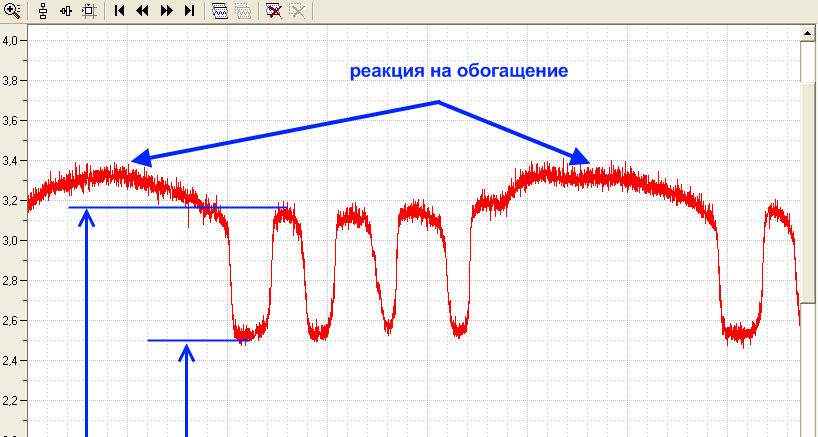Click the grayed-out dashed-frame cross icon
This screenshot has width=818, height=437.
tap(297, 10)
